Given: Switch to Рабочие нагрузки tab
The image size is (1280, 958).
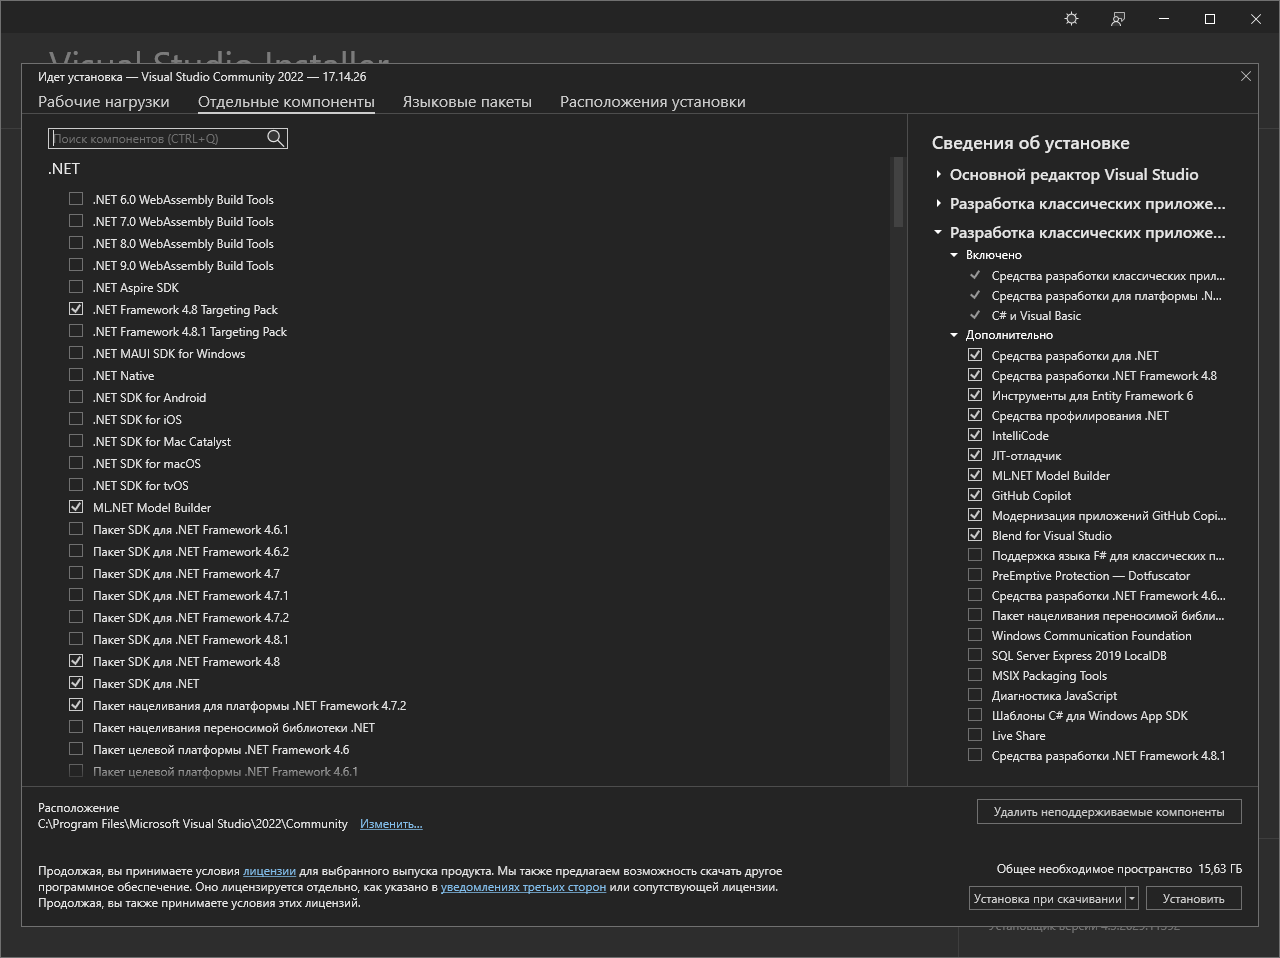Looking at the screenshot, I should point(103,102).
